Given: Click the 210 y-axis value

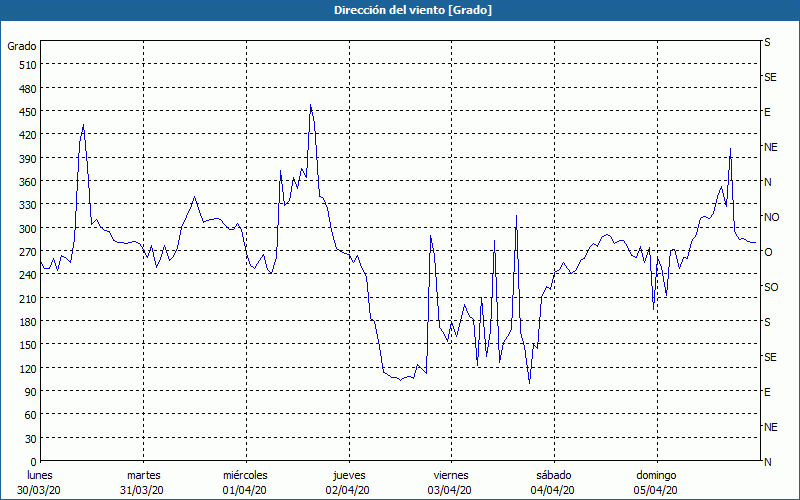Looking at the screenshot, I should pyautogui.click(x=28, y=298).
